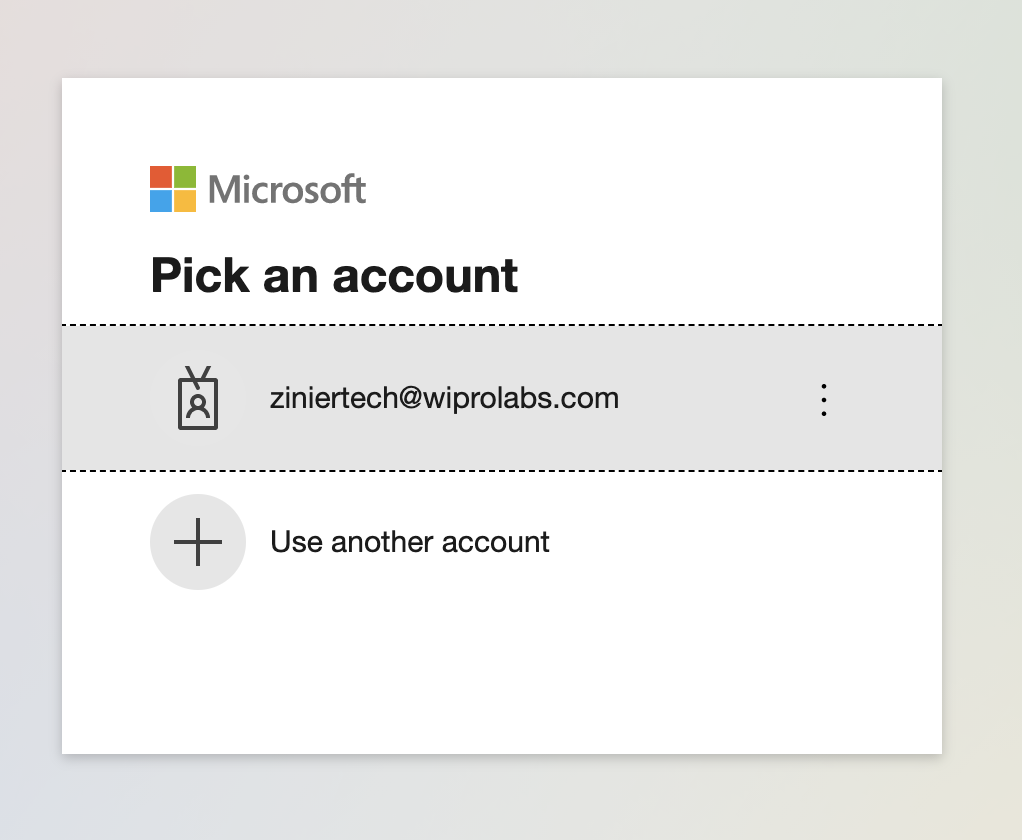Click the gray circle around the plus sign
Screen dimensions: 1022x840
pos(198,542)
